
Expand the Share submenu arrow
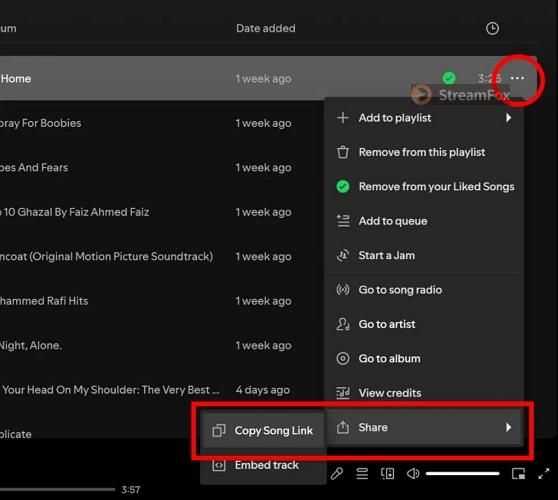point(509,427)
